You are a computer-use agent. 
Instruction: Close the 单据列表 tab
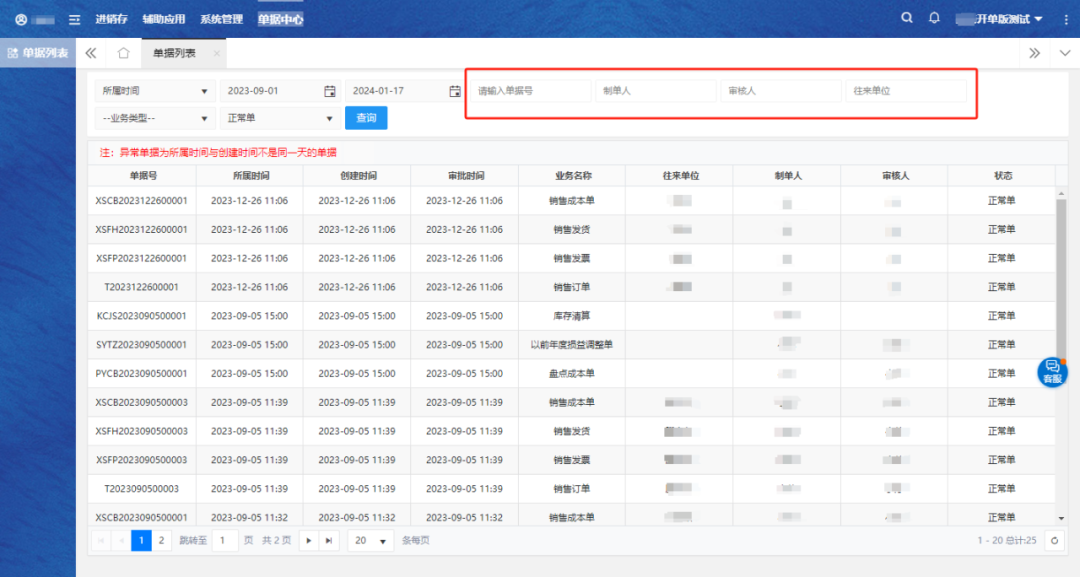pos(217,53)
